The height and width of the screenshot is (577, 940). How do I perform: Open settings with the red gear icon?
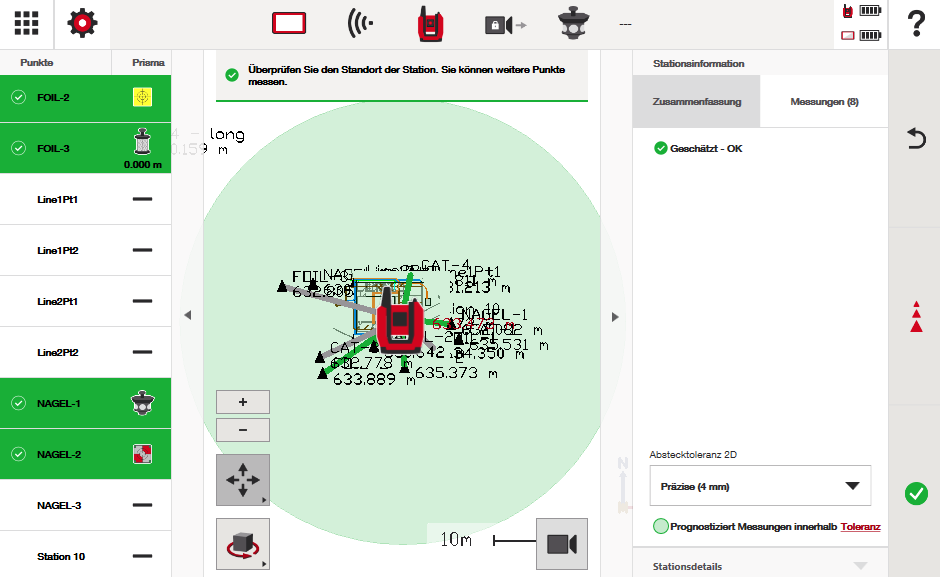click(82, 24)
